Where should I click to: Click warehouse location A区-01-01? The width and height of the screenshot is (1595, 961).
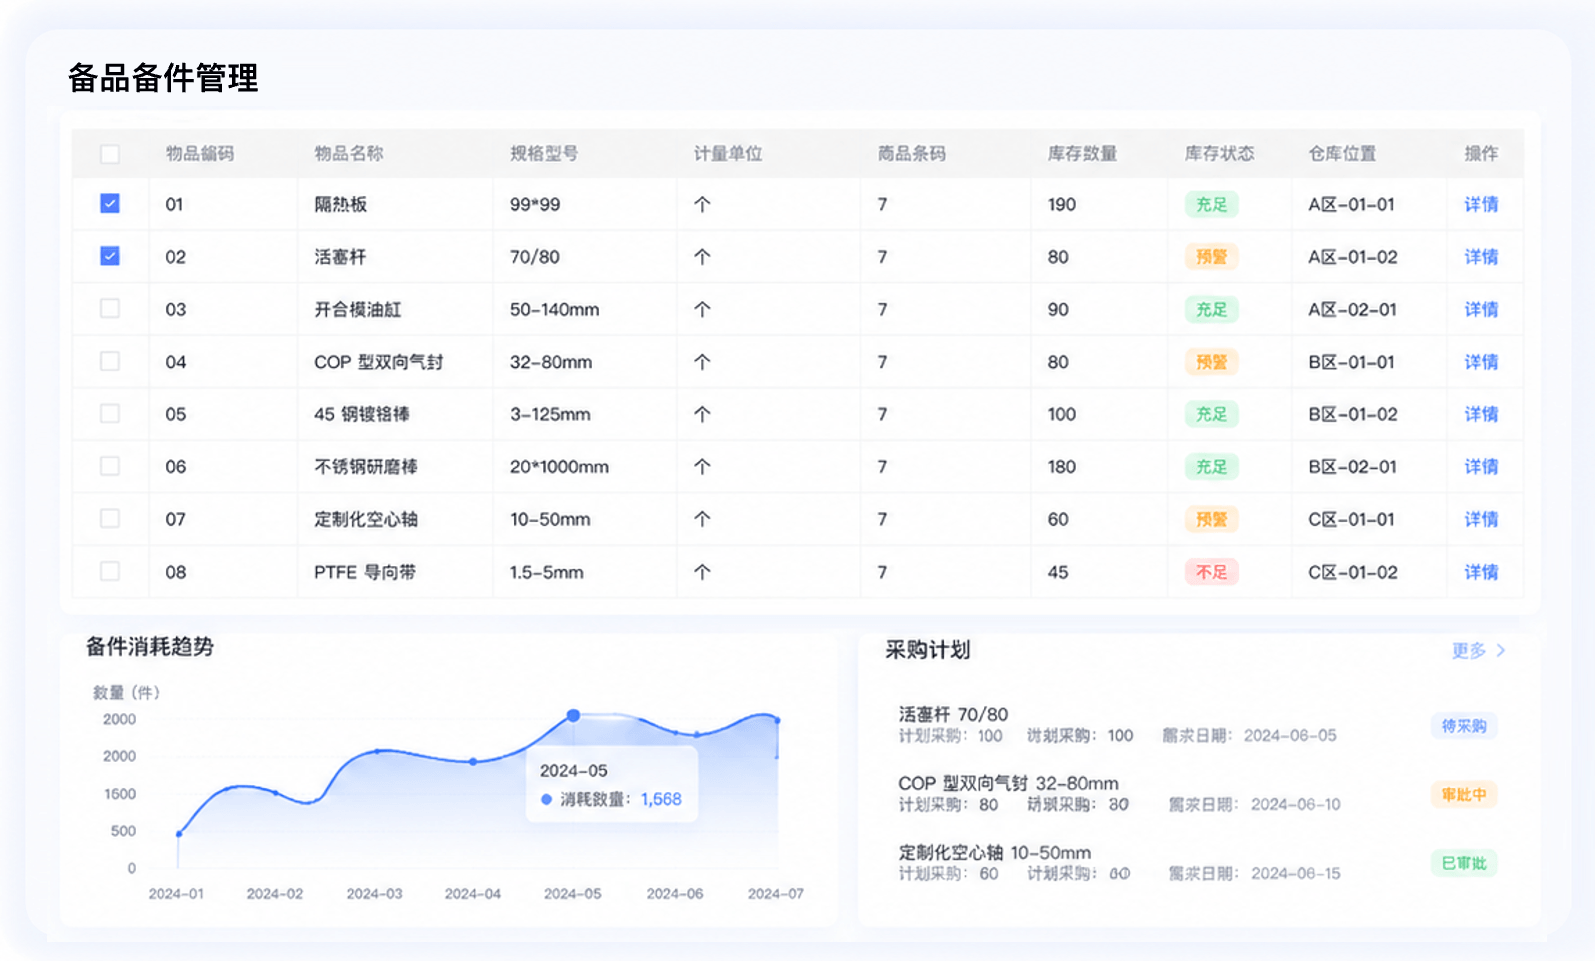coord(1351,204)
